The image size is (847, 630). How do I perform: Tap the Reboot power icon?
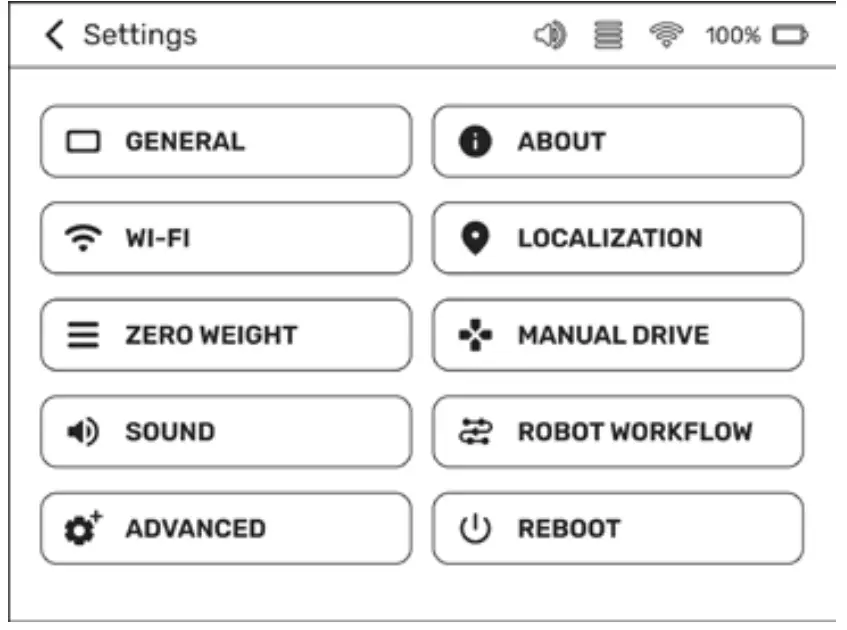[473, 529]
